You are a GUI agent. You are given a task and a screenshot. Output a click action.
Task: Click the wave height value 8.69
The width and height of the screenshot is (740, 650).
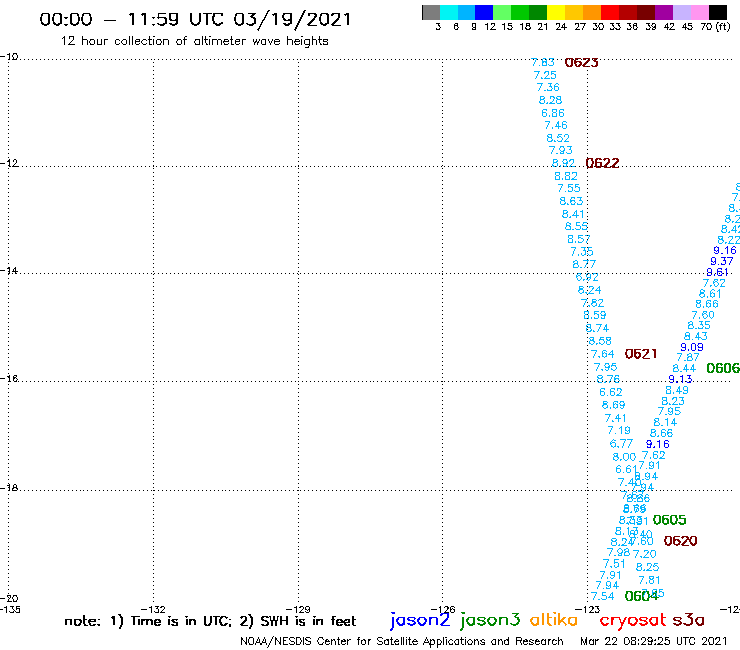click(614, 405)
